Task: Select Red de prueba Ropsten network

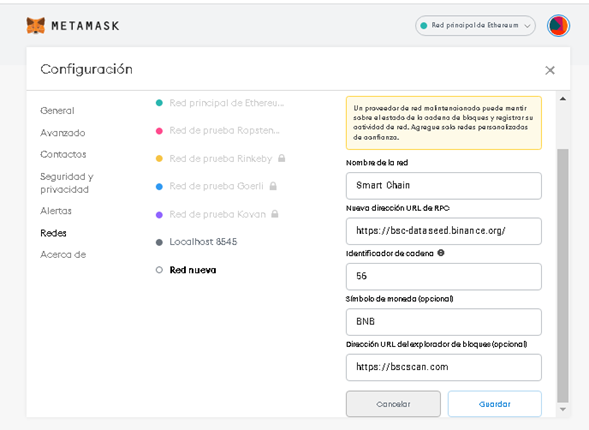Action: (x=224, y=131)
